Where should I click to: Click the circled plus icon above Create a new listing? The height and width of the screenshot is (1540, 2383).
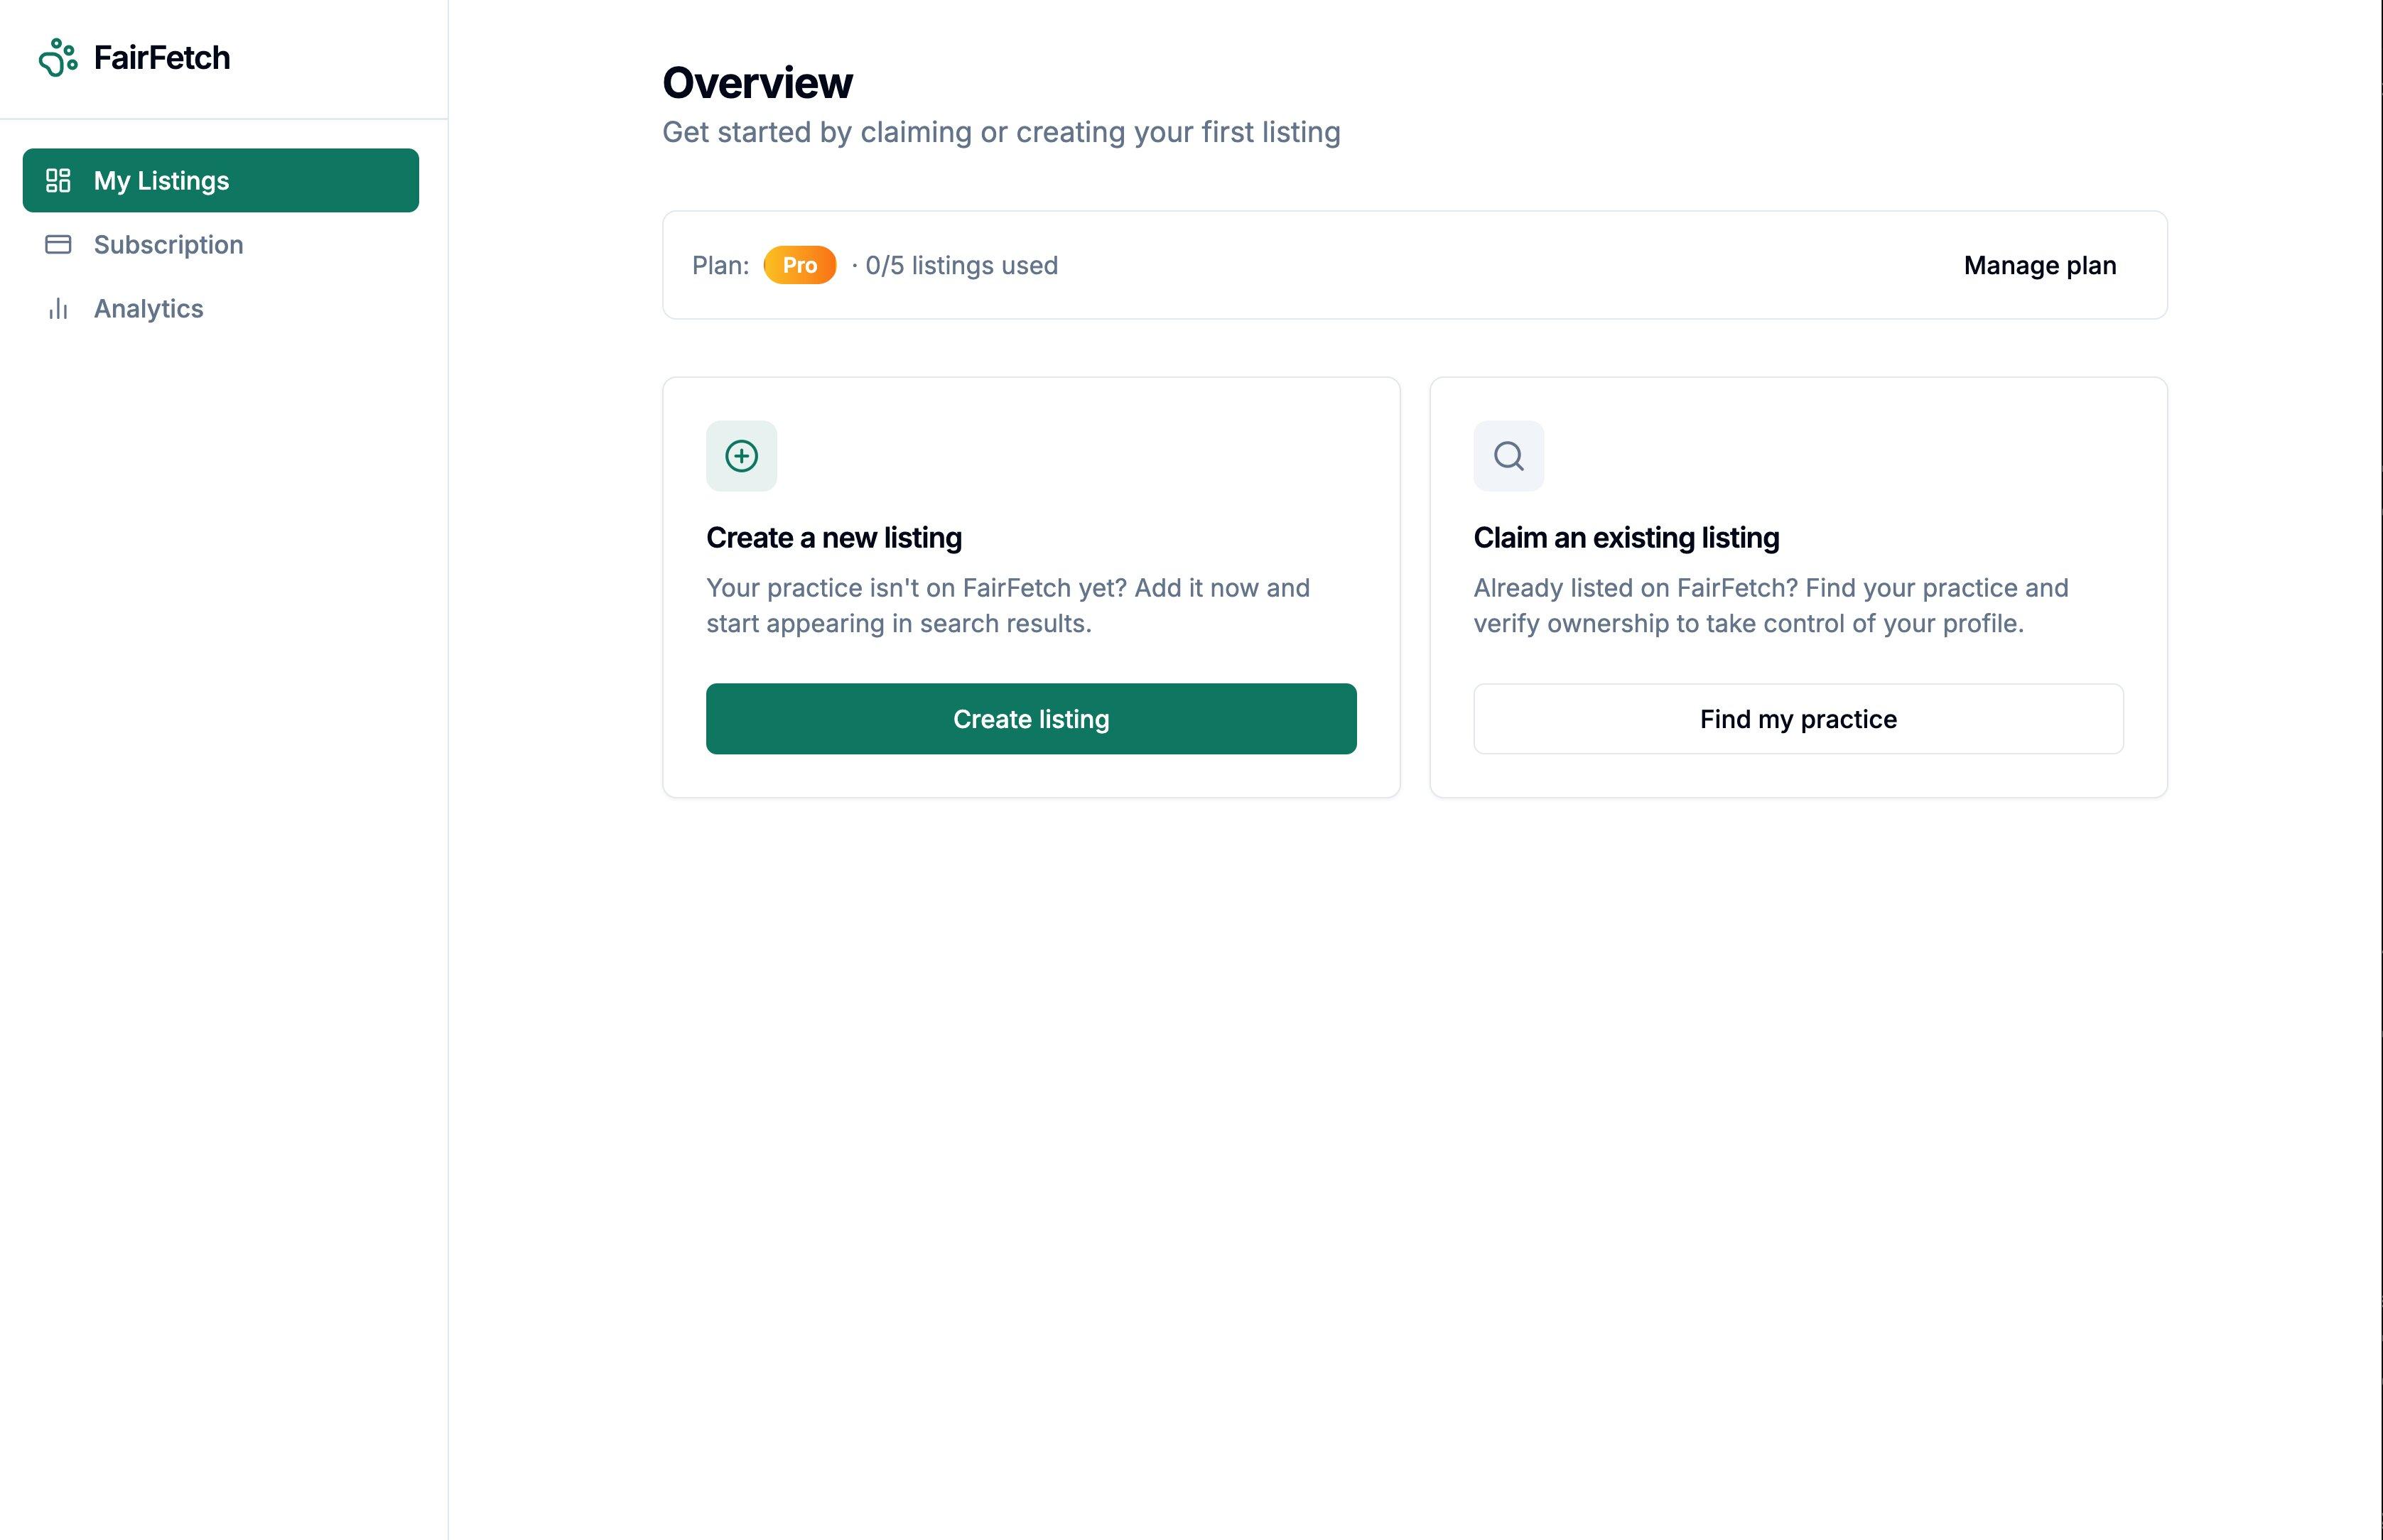740,455
